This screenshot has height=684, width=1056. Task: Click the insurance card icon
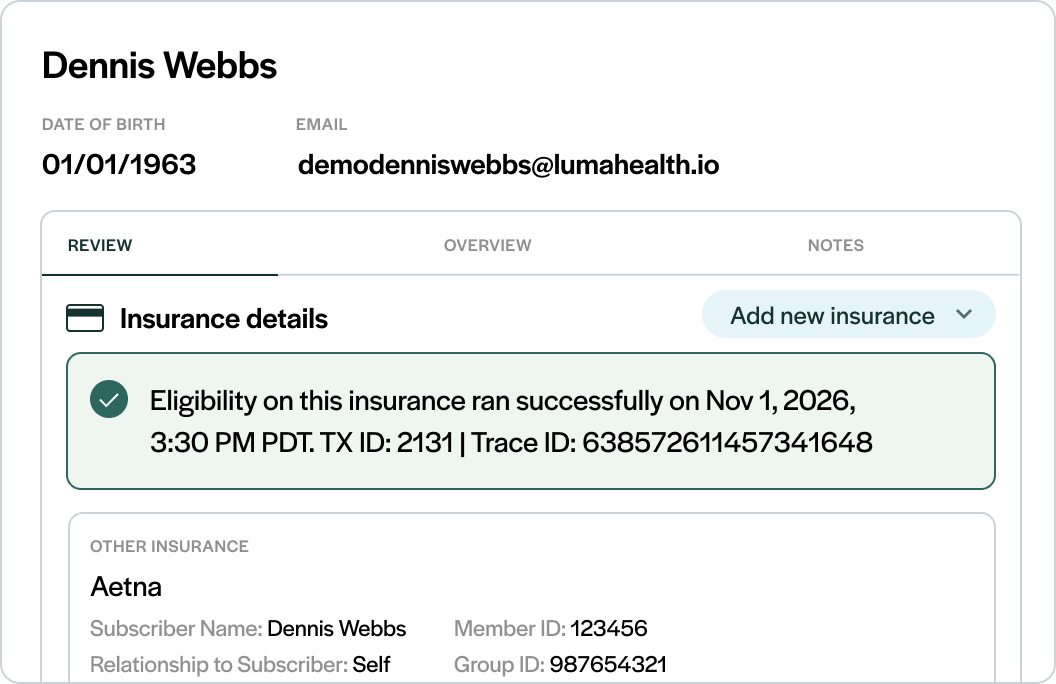tap(85, 318)
